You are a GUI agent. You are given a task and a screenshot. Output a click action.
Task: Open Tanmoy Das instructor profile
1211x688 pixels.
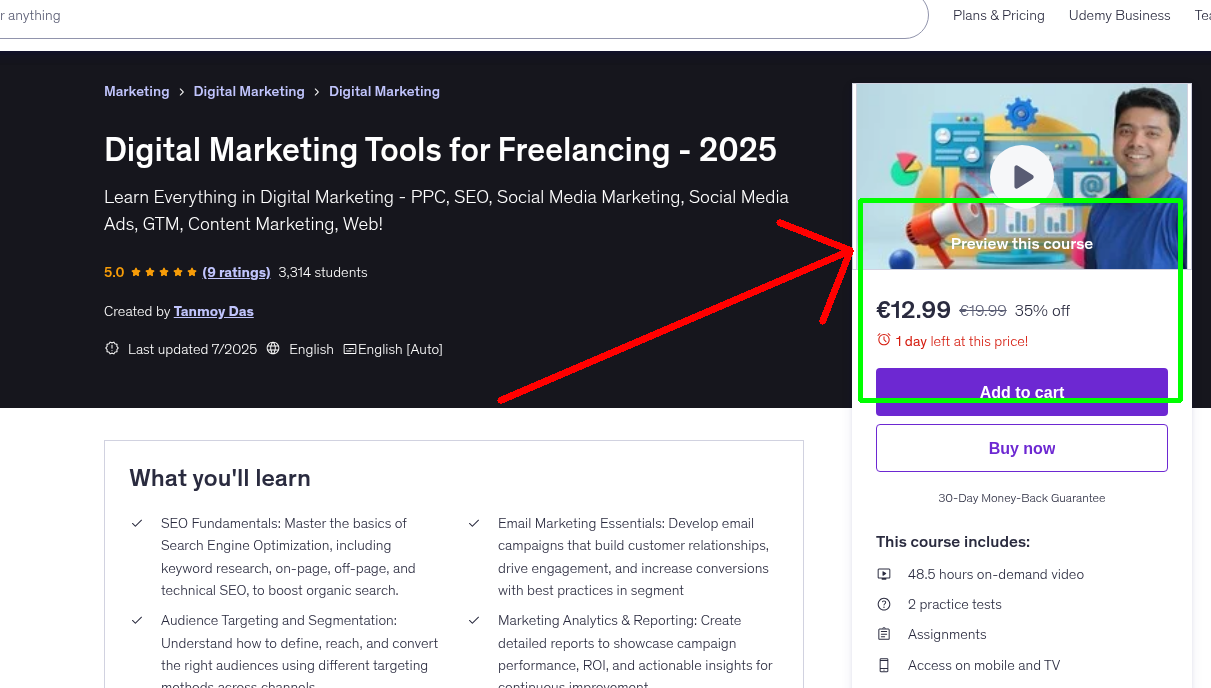pyautogui.click(x=213, y=311)
